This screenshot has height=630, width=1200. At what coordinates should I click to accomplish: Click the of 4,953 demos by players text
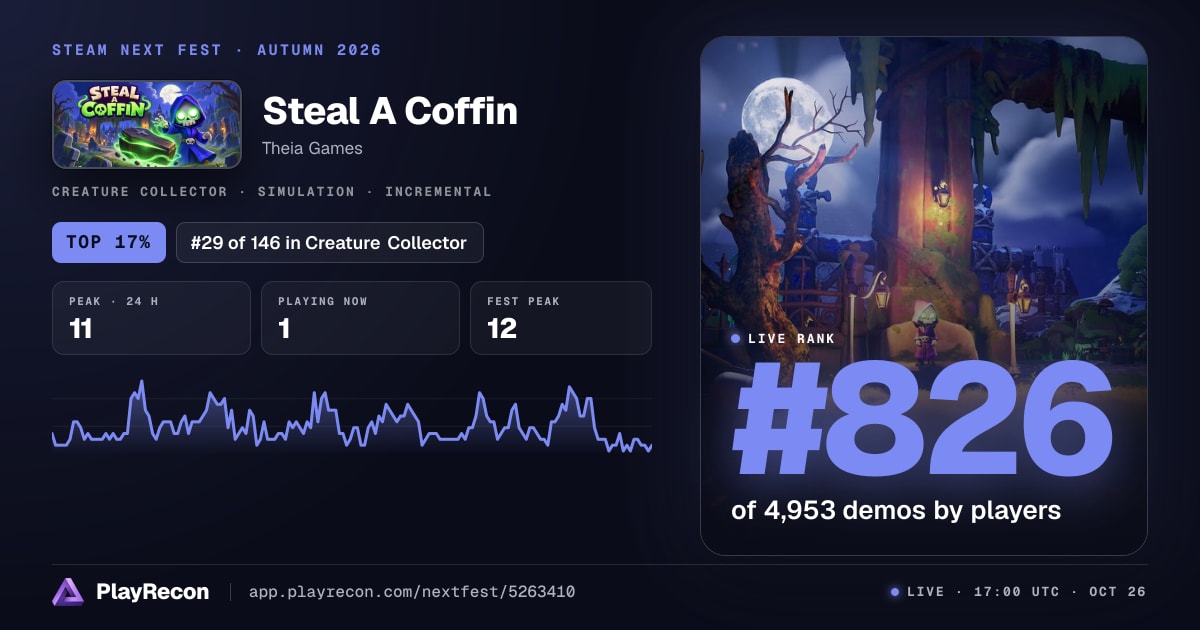click(896, 510)
